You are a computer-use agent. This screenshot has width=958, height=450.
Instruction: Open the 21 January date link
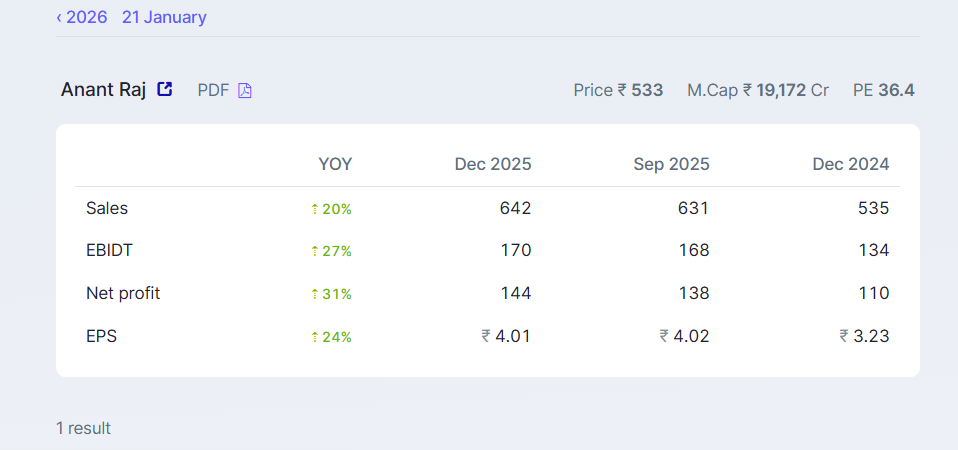pyautogui.click(x=164, y=17)
